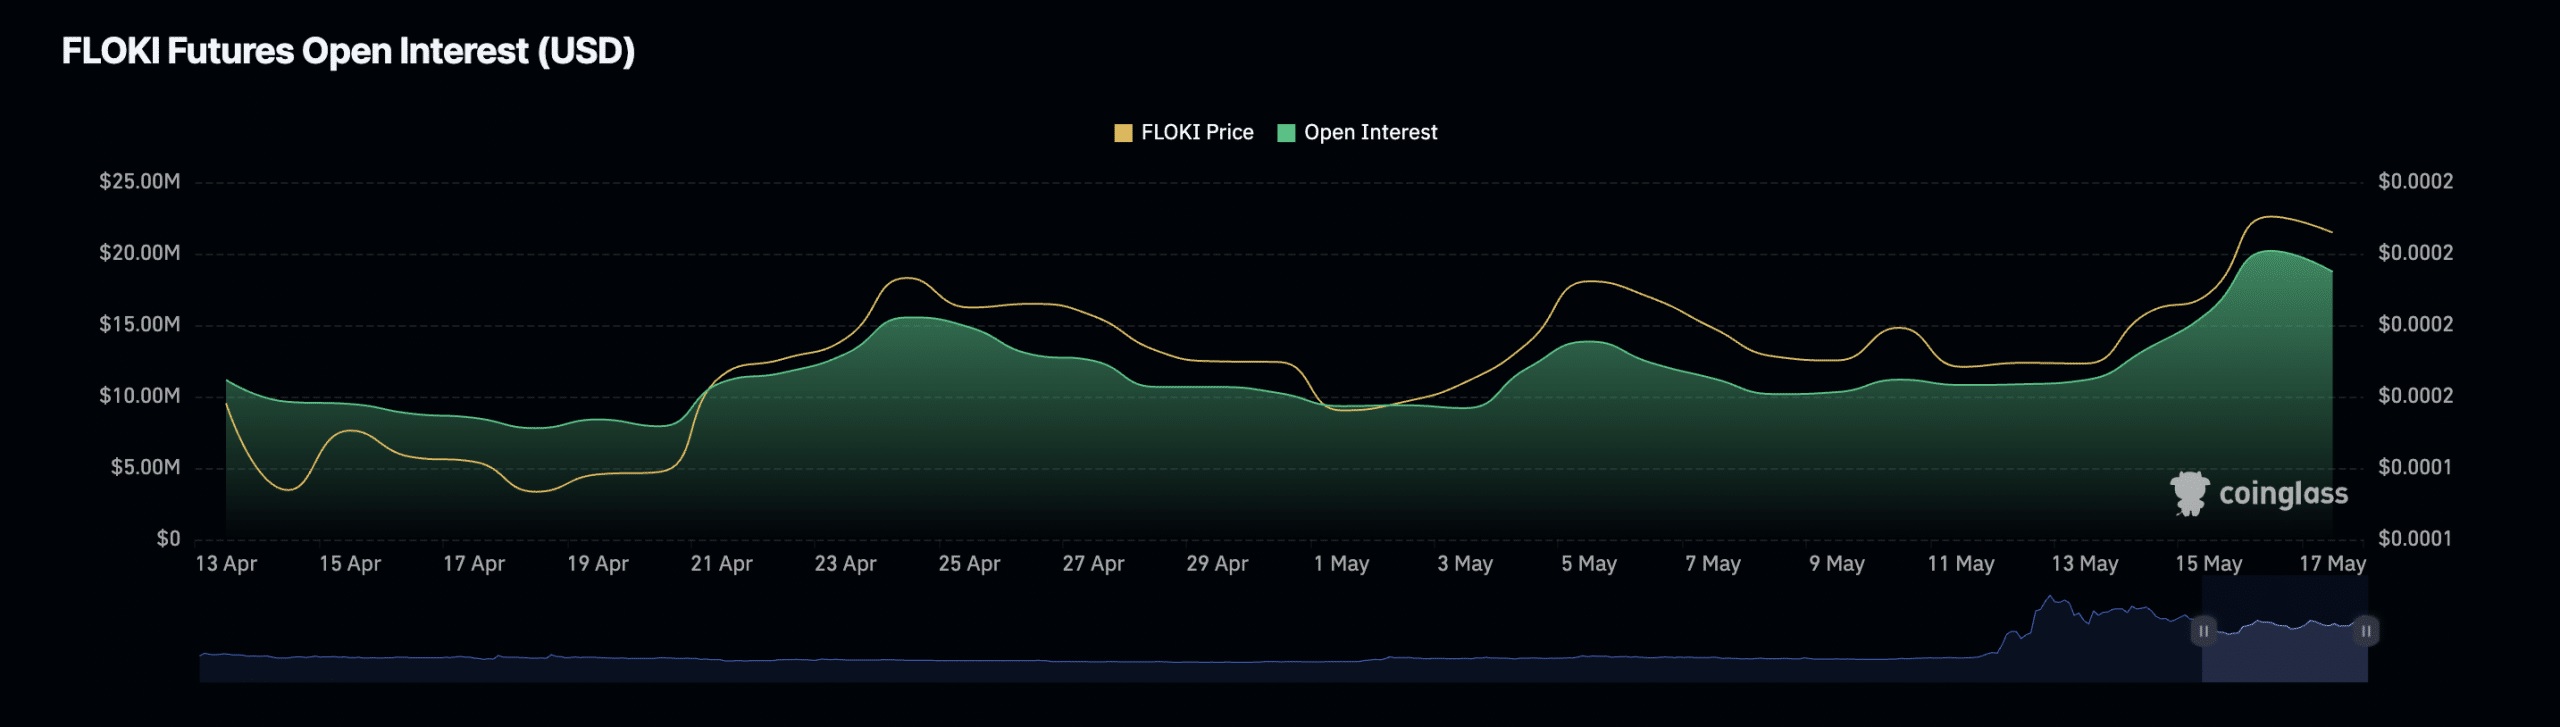
Task: Click the 27 Apr date label
Action: pos(1094,564)
